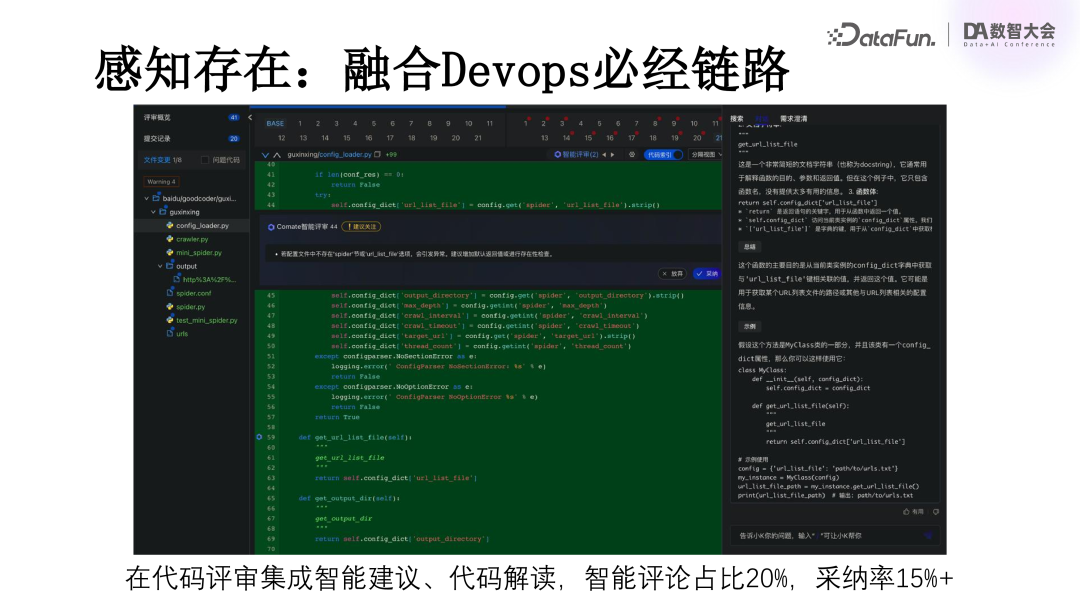
Task: Select red-dotted version 14
Action: 566,138
